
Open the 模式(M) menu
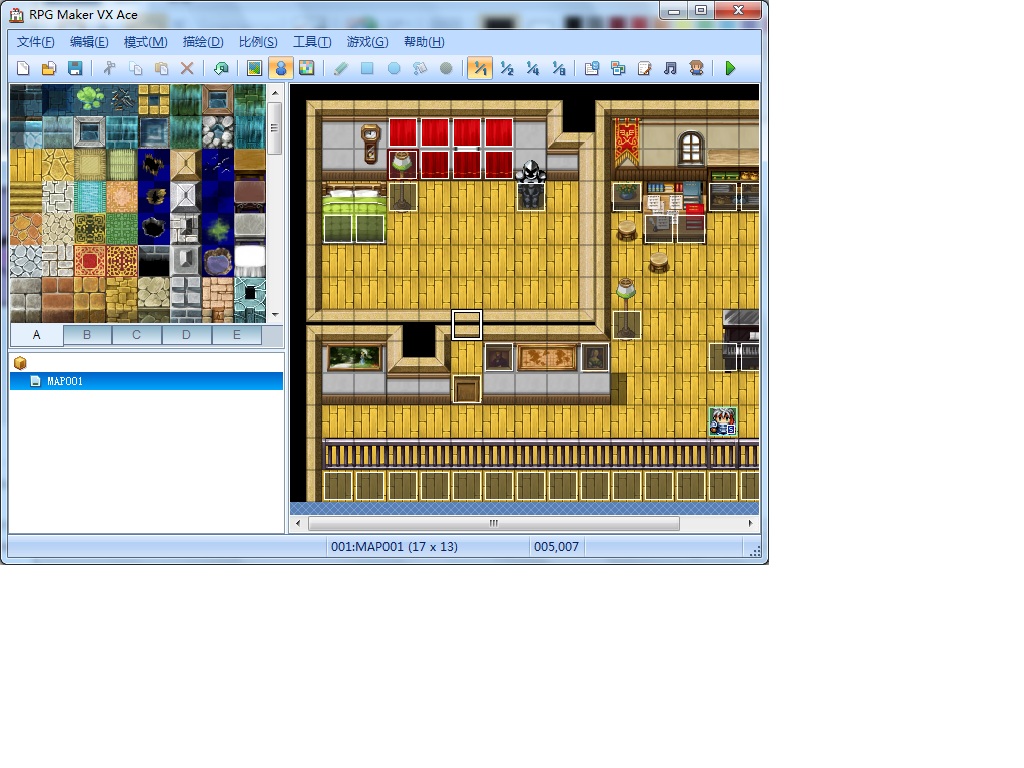click(146, 42)
